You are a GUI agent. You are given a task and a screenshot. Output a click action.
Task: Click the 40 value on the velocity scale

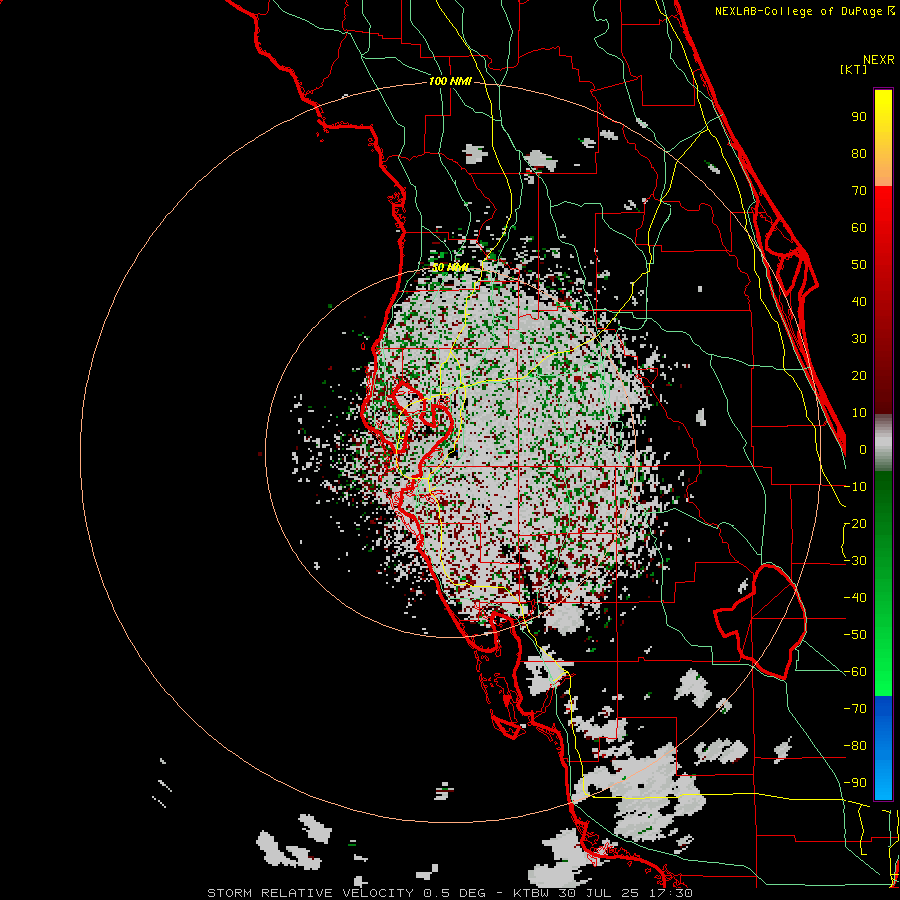click(859, 302)
